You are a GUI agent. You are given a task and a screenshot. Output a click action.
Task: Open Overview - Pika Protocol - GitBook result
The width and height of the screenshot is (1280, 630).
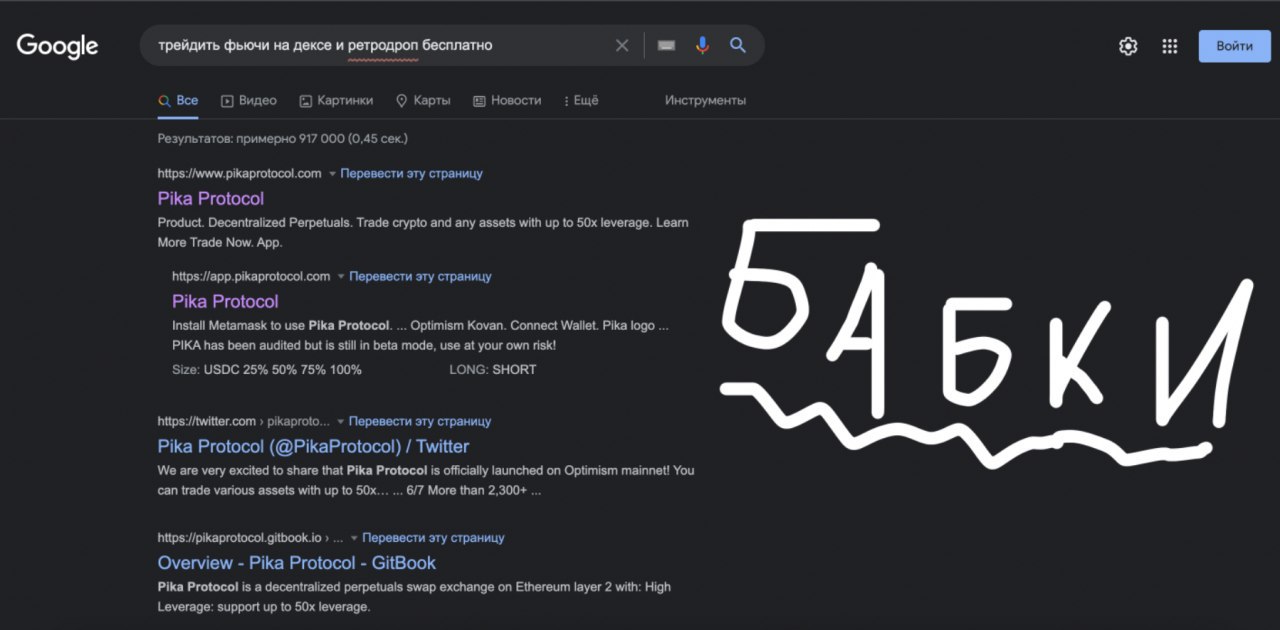[297, 562]
